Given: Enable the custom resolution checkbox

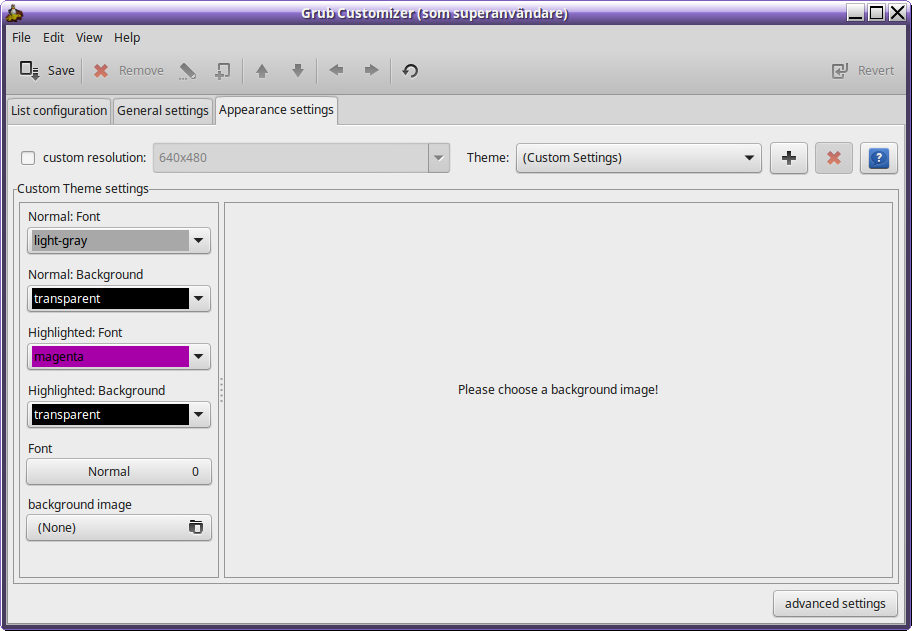Looking at the screenshot, I should 28,158.
